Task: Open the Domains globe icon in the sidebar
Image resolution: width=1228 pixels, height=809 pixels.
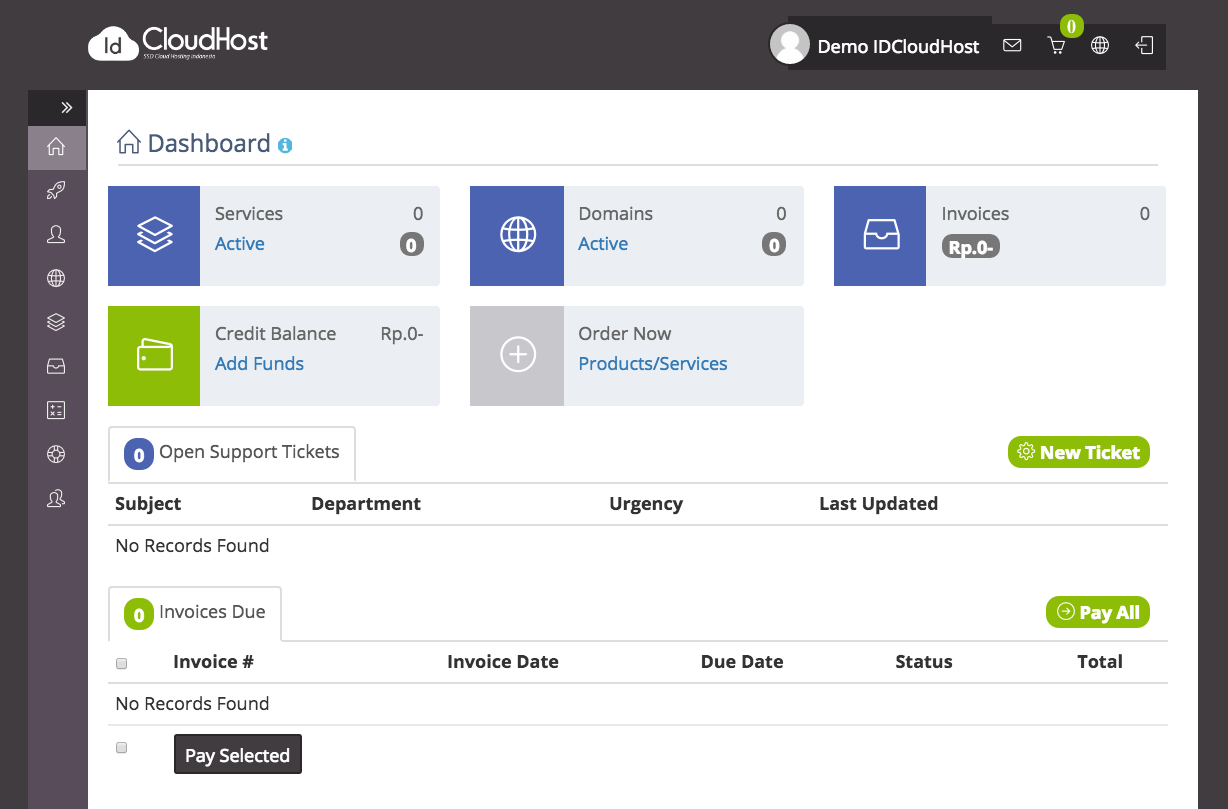Action: pyautogui.click(x=56, y=278)
